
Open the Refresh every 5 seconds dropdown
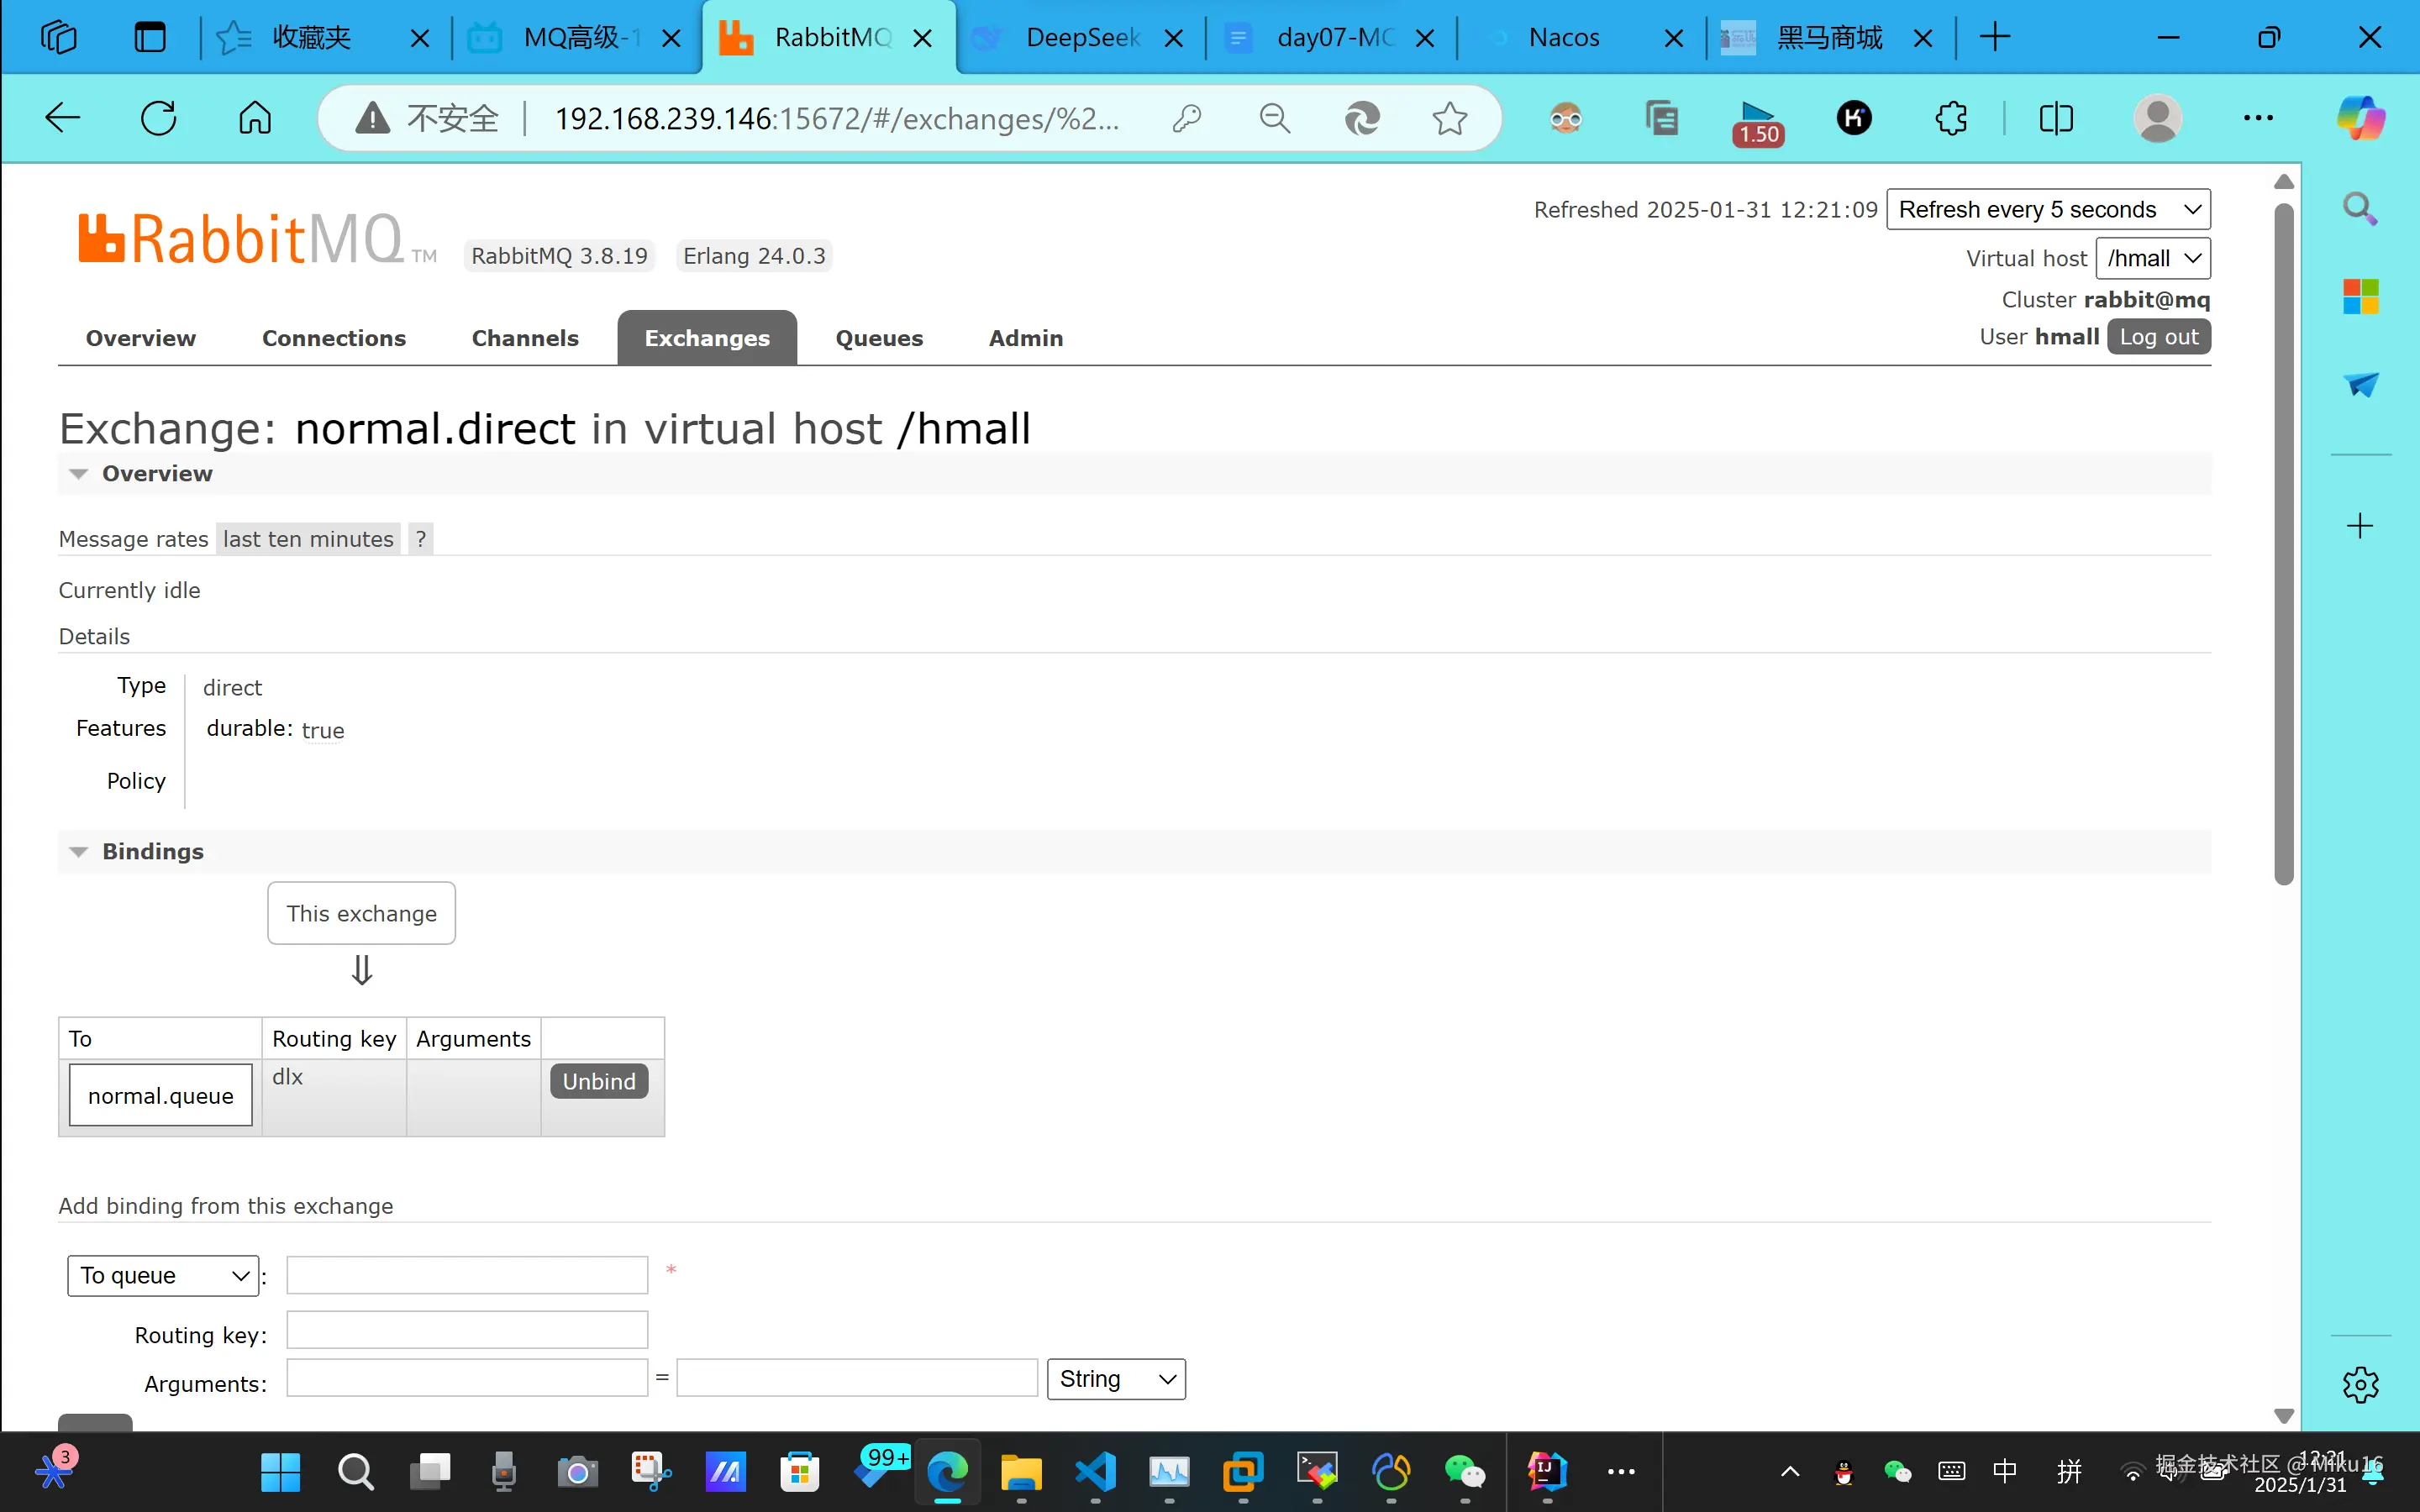click(x=2047, y=209)
